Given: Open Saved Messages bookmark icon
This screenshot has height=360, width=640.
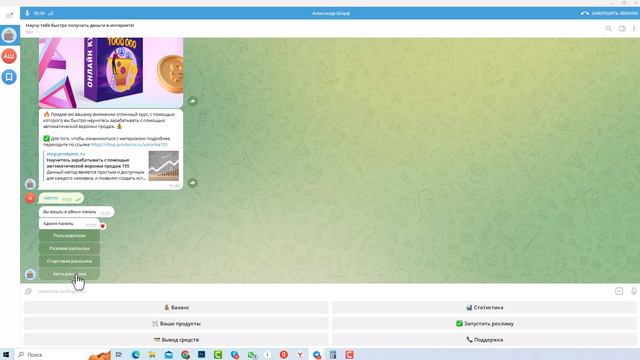Looking at the screenshot, I should pyautogui.click(x=9, y=77).
